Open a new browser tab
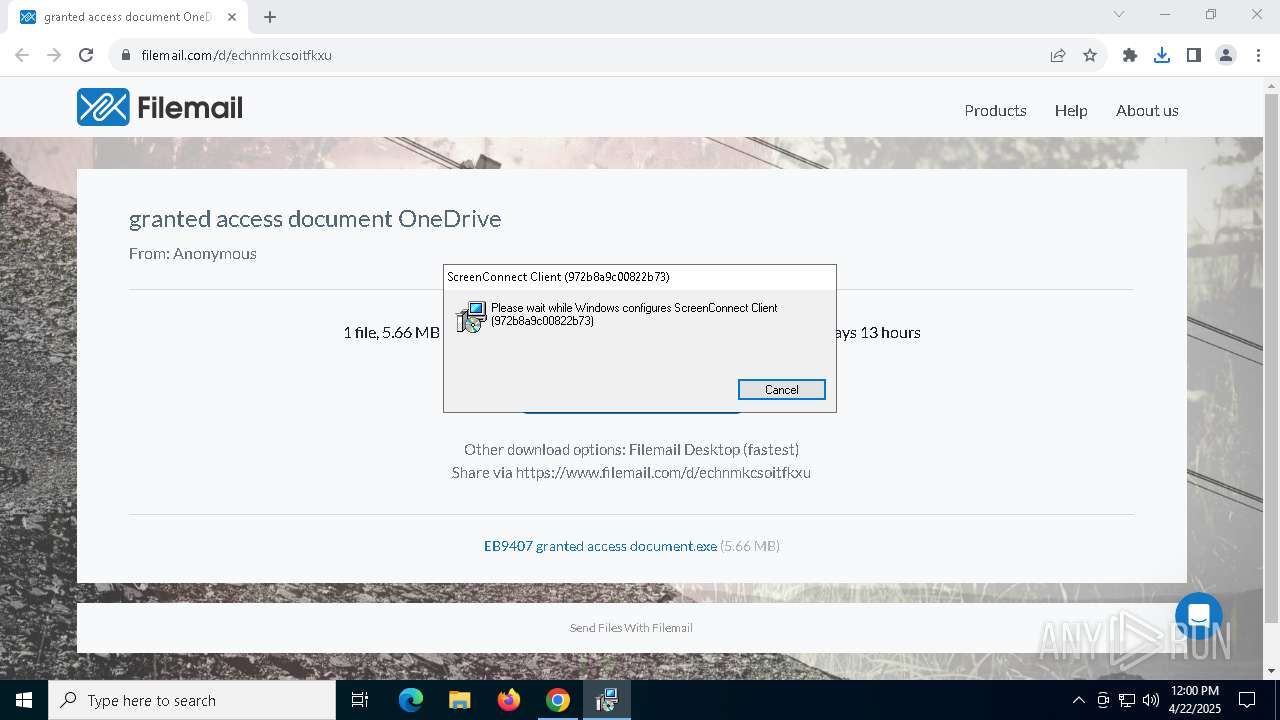The image size is (1280, 720). coord(270,17)
